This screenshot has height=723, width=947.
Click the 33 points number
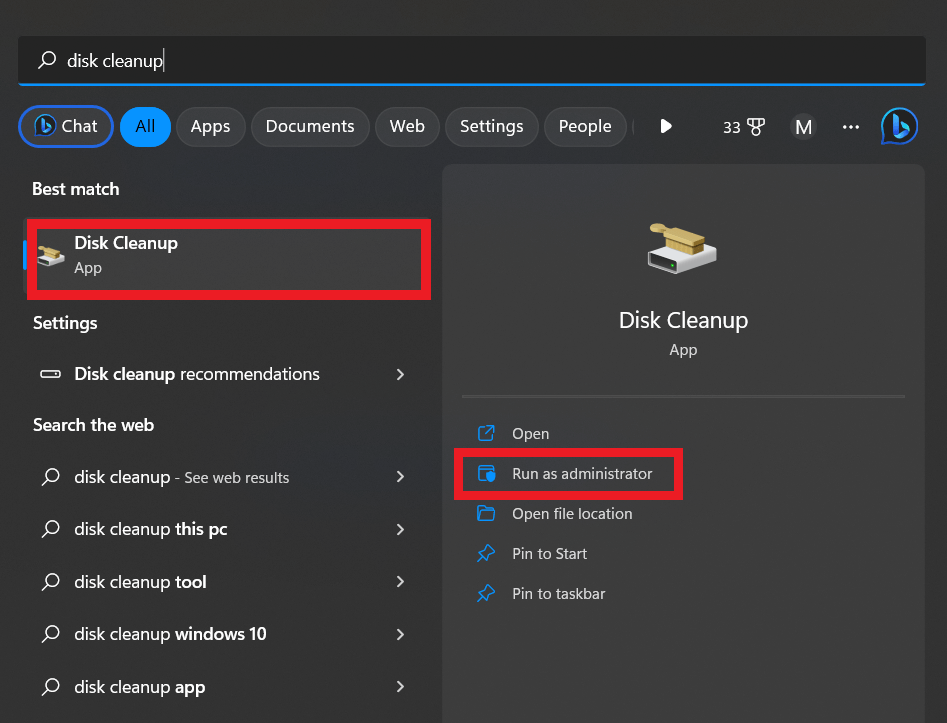click(x=731, y=127)
